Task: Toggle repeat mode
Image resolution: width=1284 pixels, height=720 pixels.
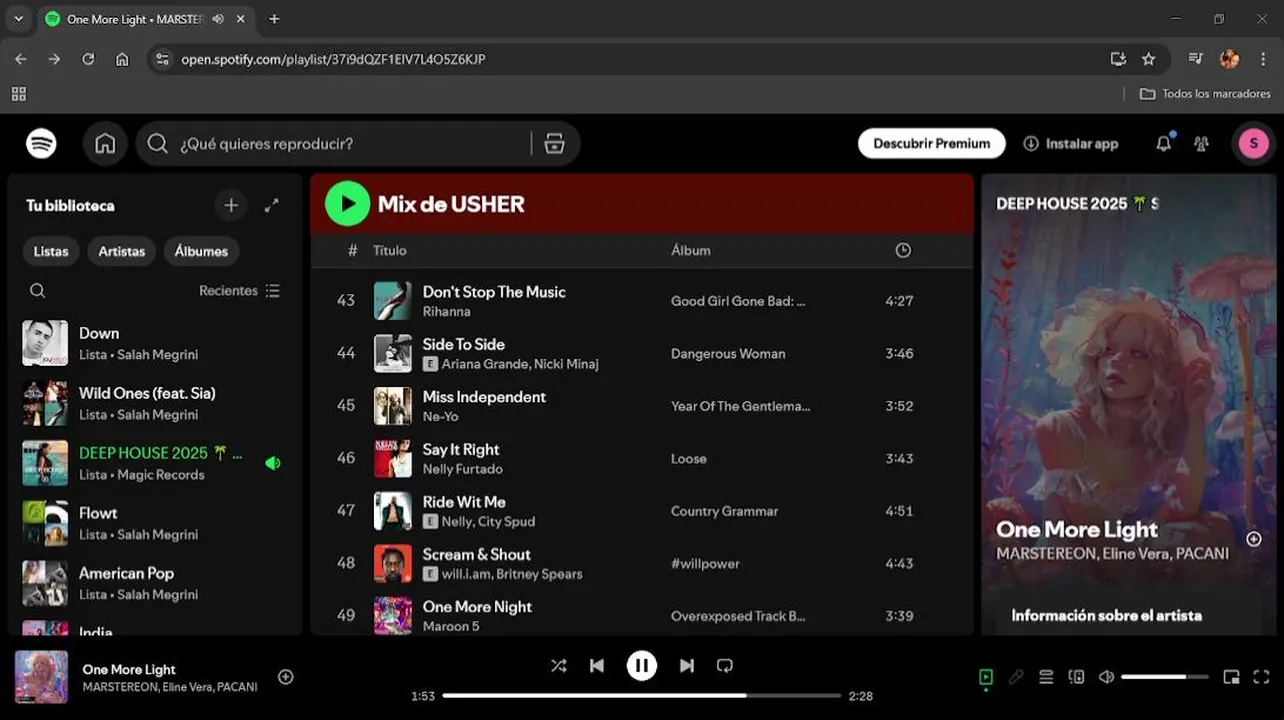Action: coord(725,665)
